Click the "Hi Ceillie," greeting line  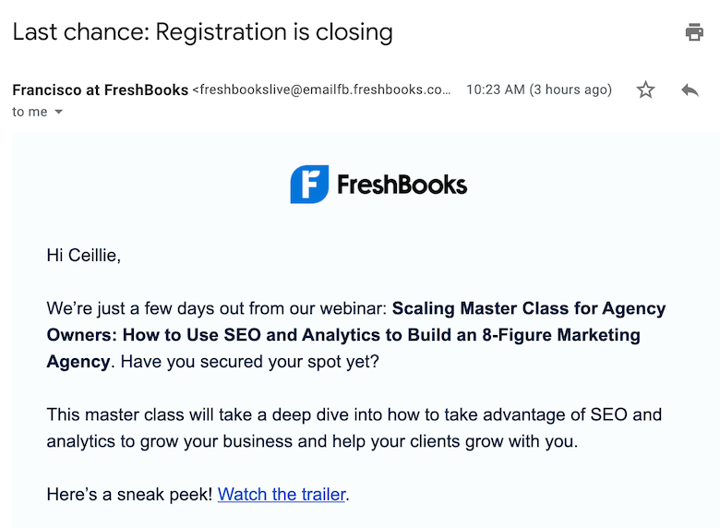tap(84, 255)
